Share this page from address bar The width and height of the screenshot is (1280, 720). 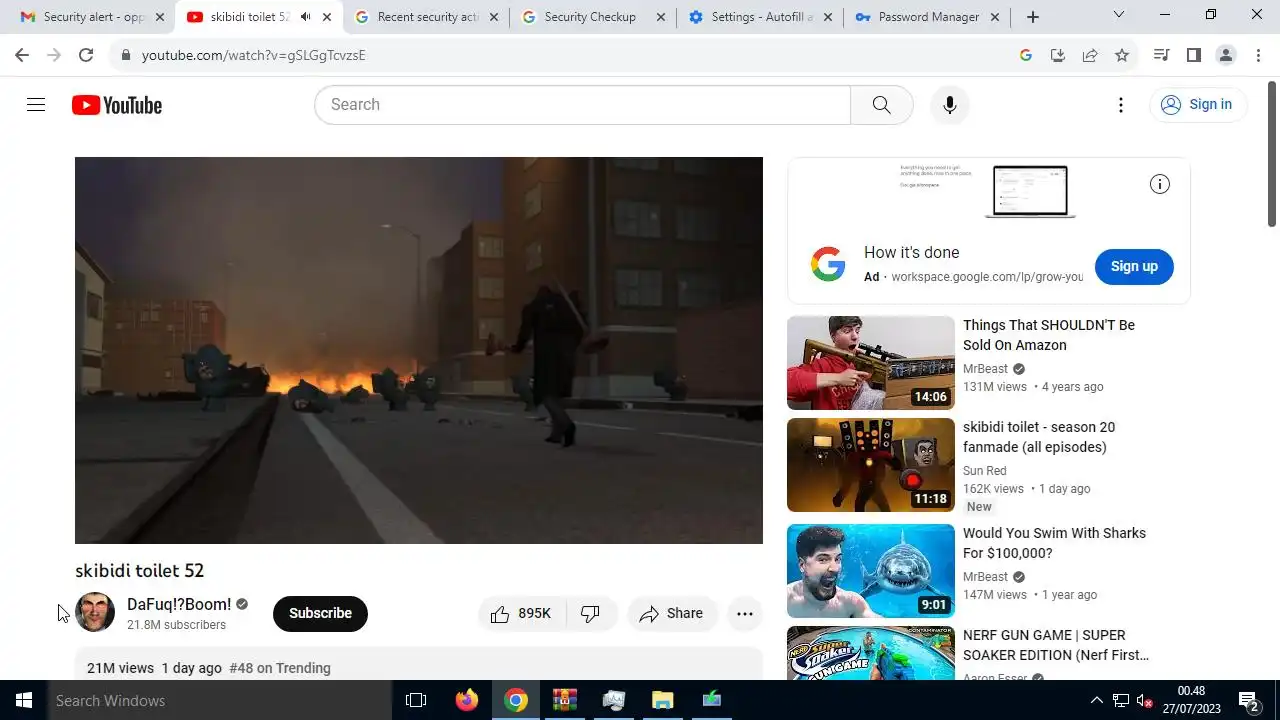coord(1090,55)
